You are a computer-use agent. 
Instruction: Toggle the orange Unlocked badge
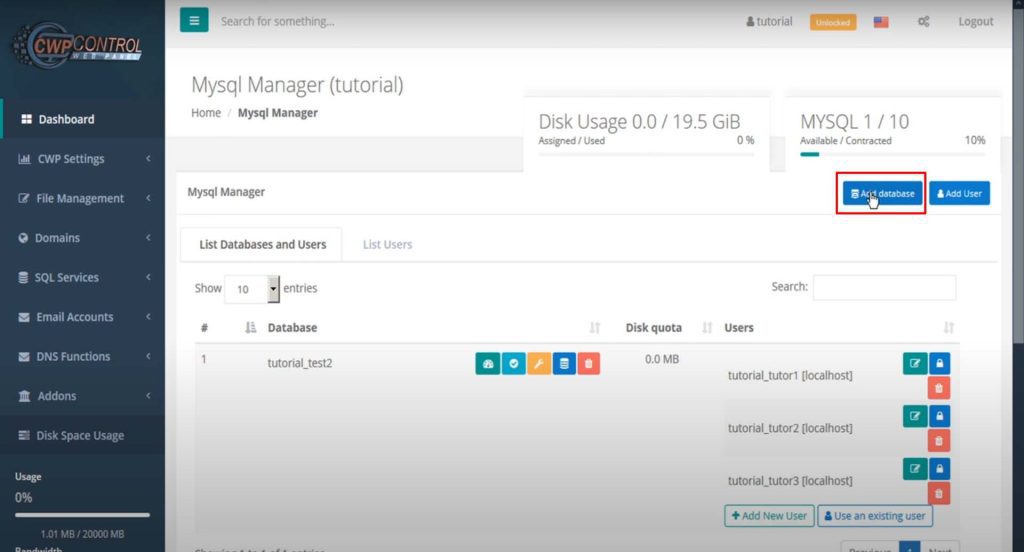click(x=833, y=22)
